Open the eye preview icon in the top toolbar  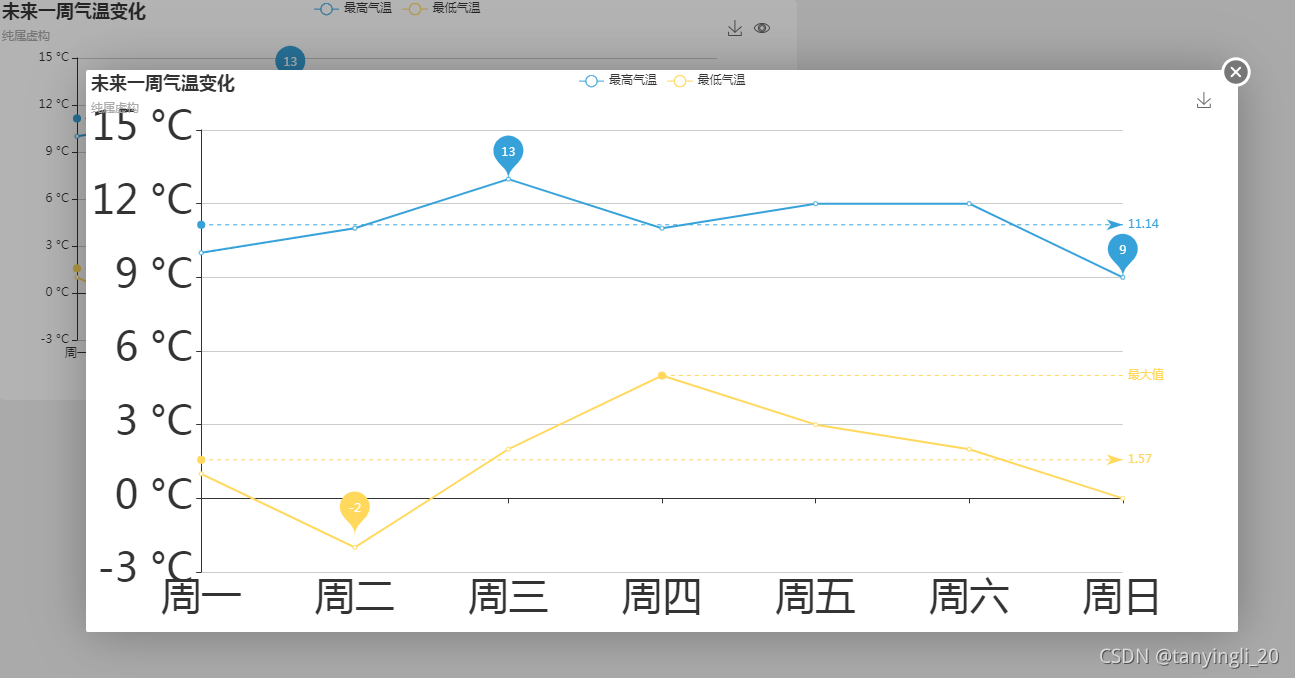[762, 28]
